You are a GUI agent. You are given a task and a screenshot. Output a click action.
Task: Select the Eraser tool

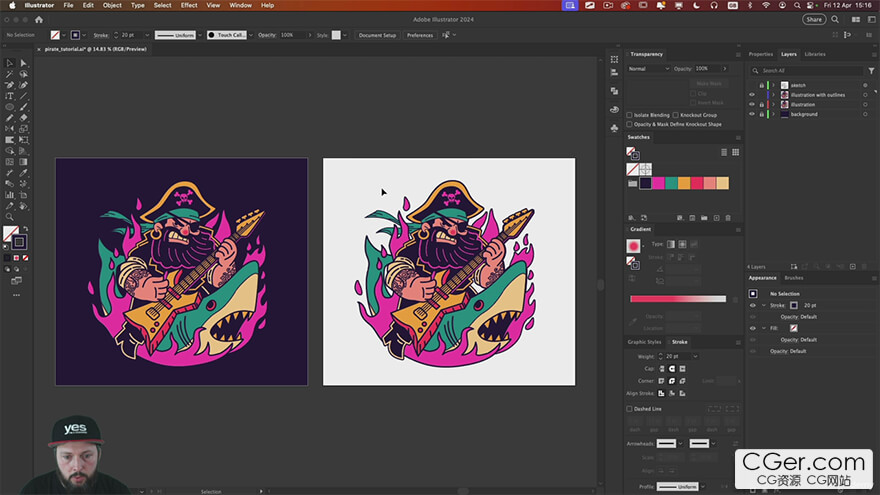click(24, 118)
